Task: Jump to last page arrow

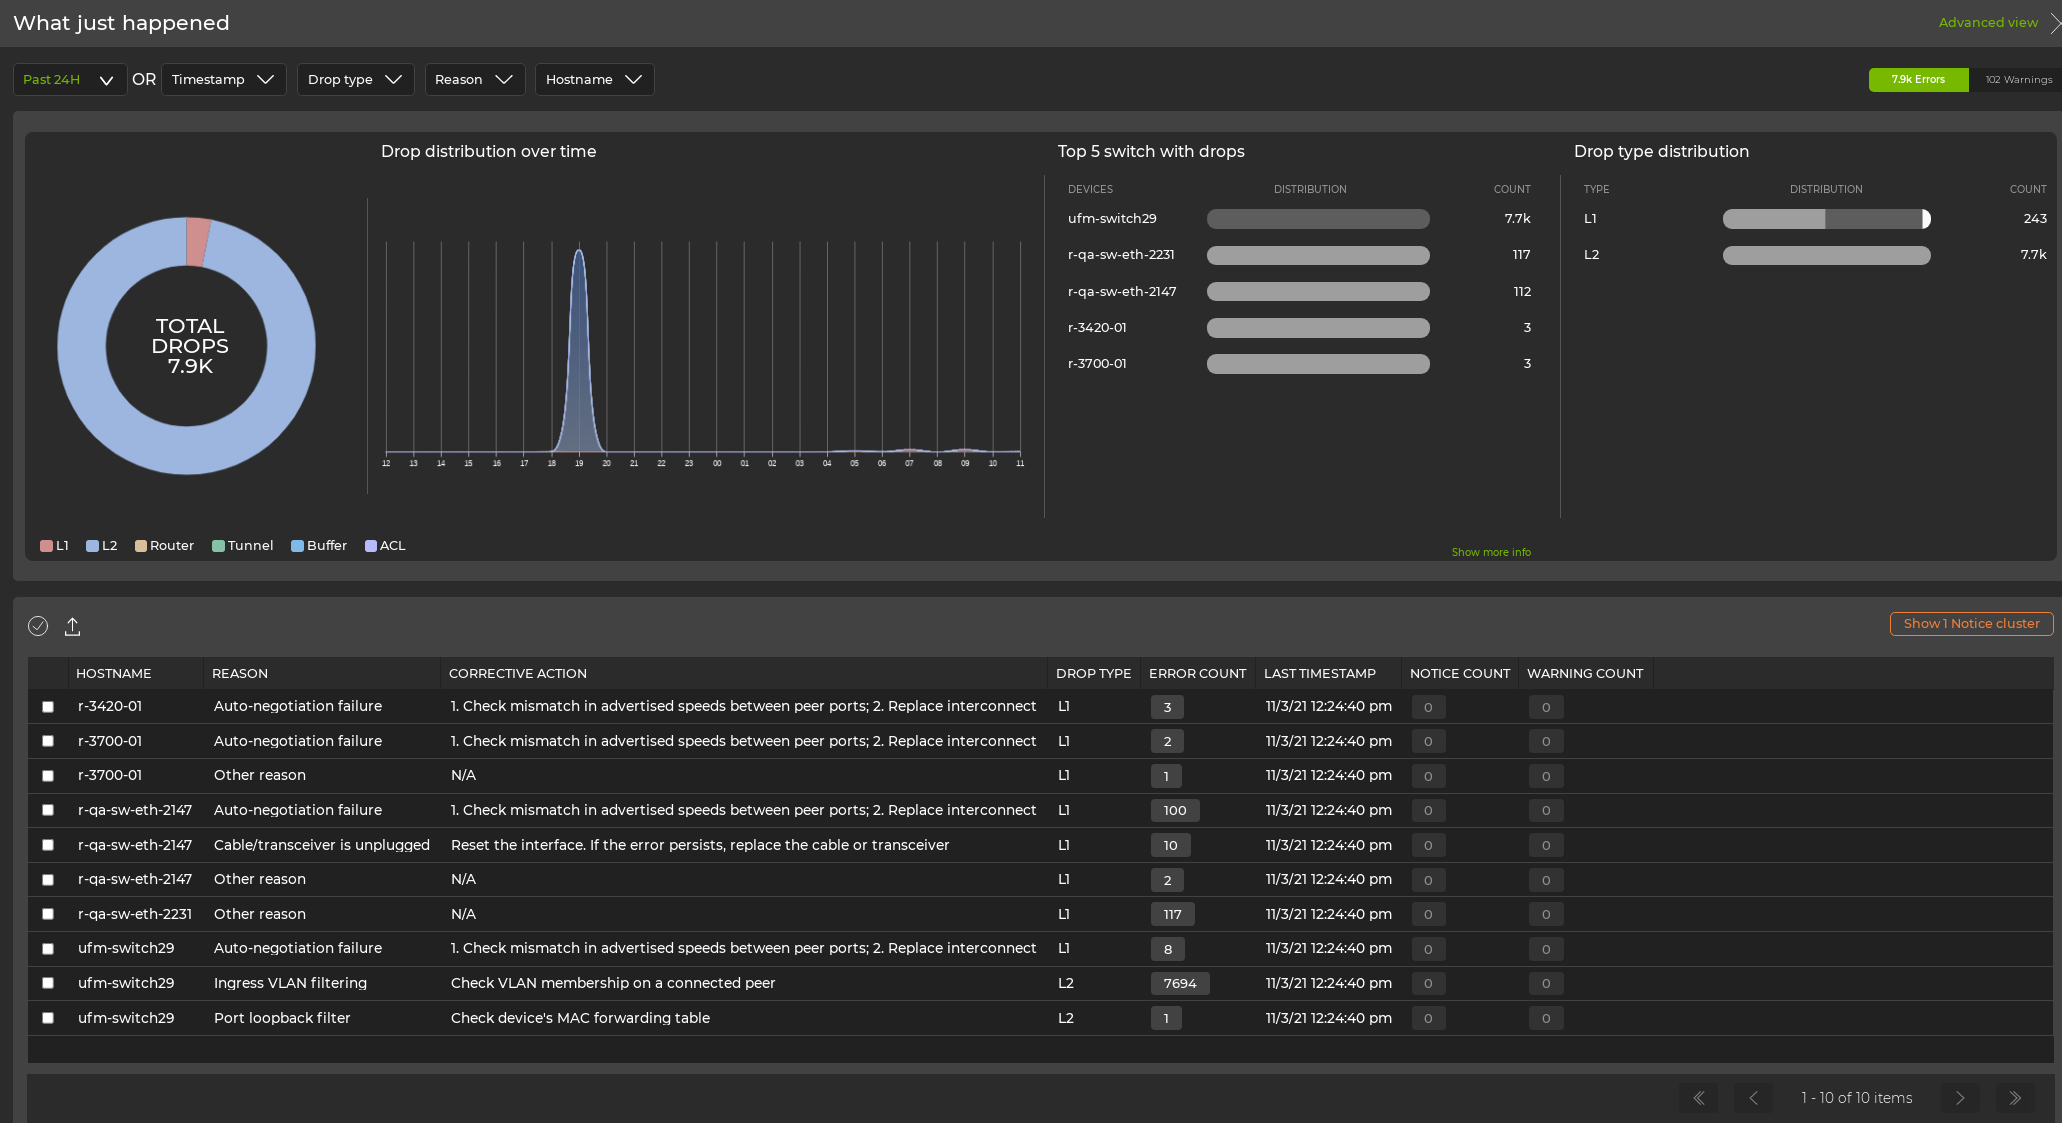Action: [x=2015, y=1098]
